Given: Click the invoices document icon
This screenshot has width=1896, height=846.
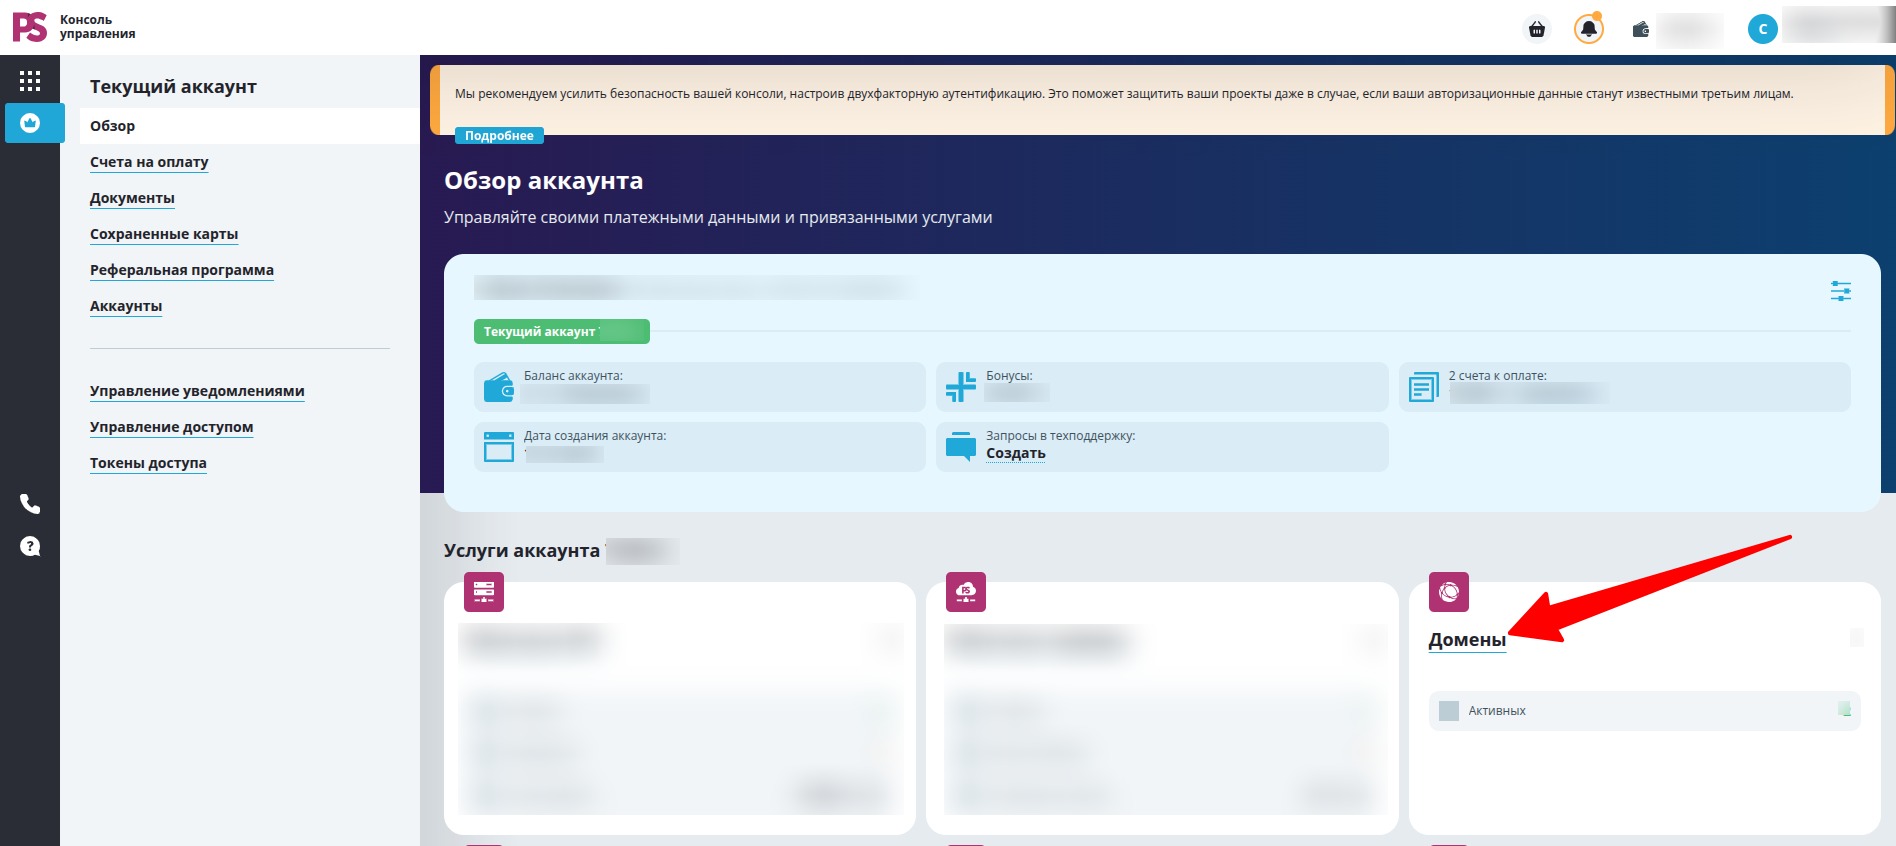Looking at the screenshot, I should (x=1423, y=387).
